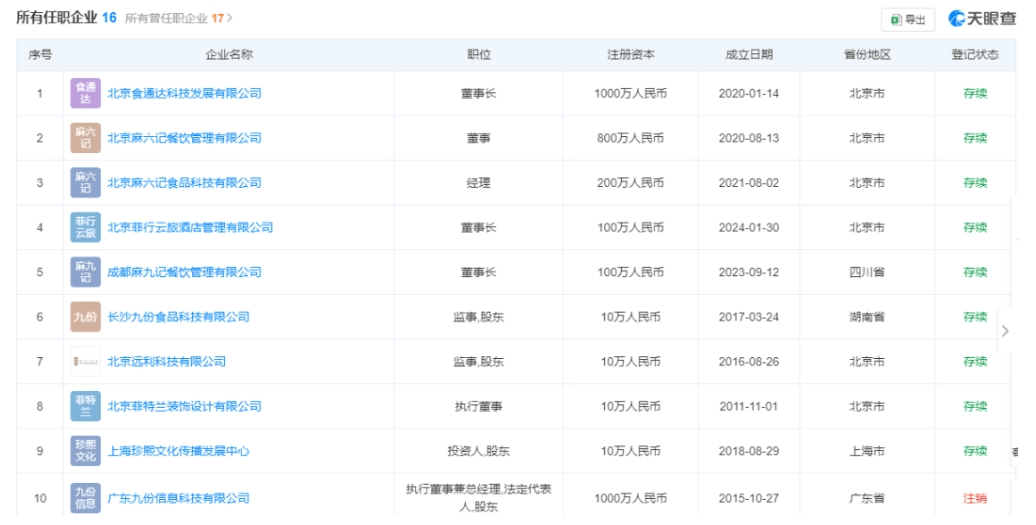Click the 菲行云旅 company logo icon
1036x525 pixels.
pos(85,227)
